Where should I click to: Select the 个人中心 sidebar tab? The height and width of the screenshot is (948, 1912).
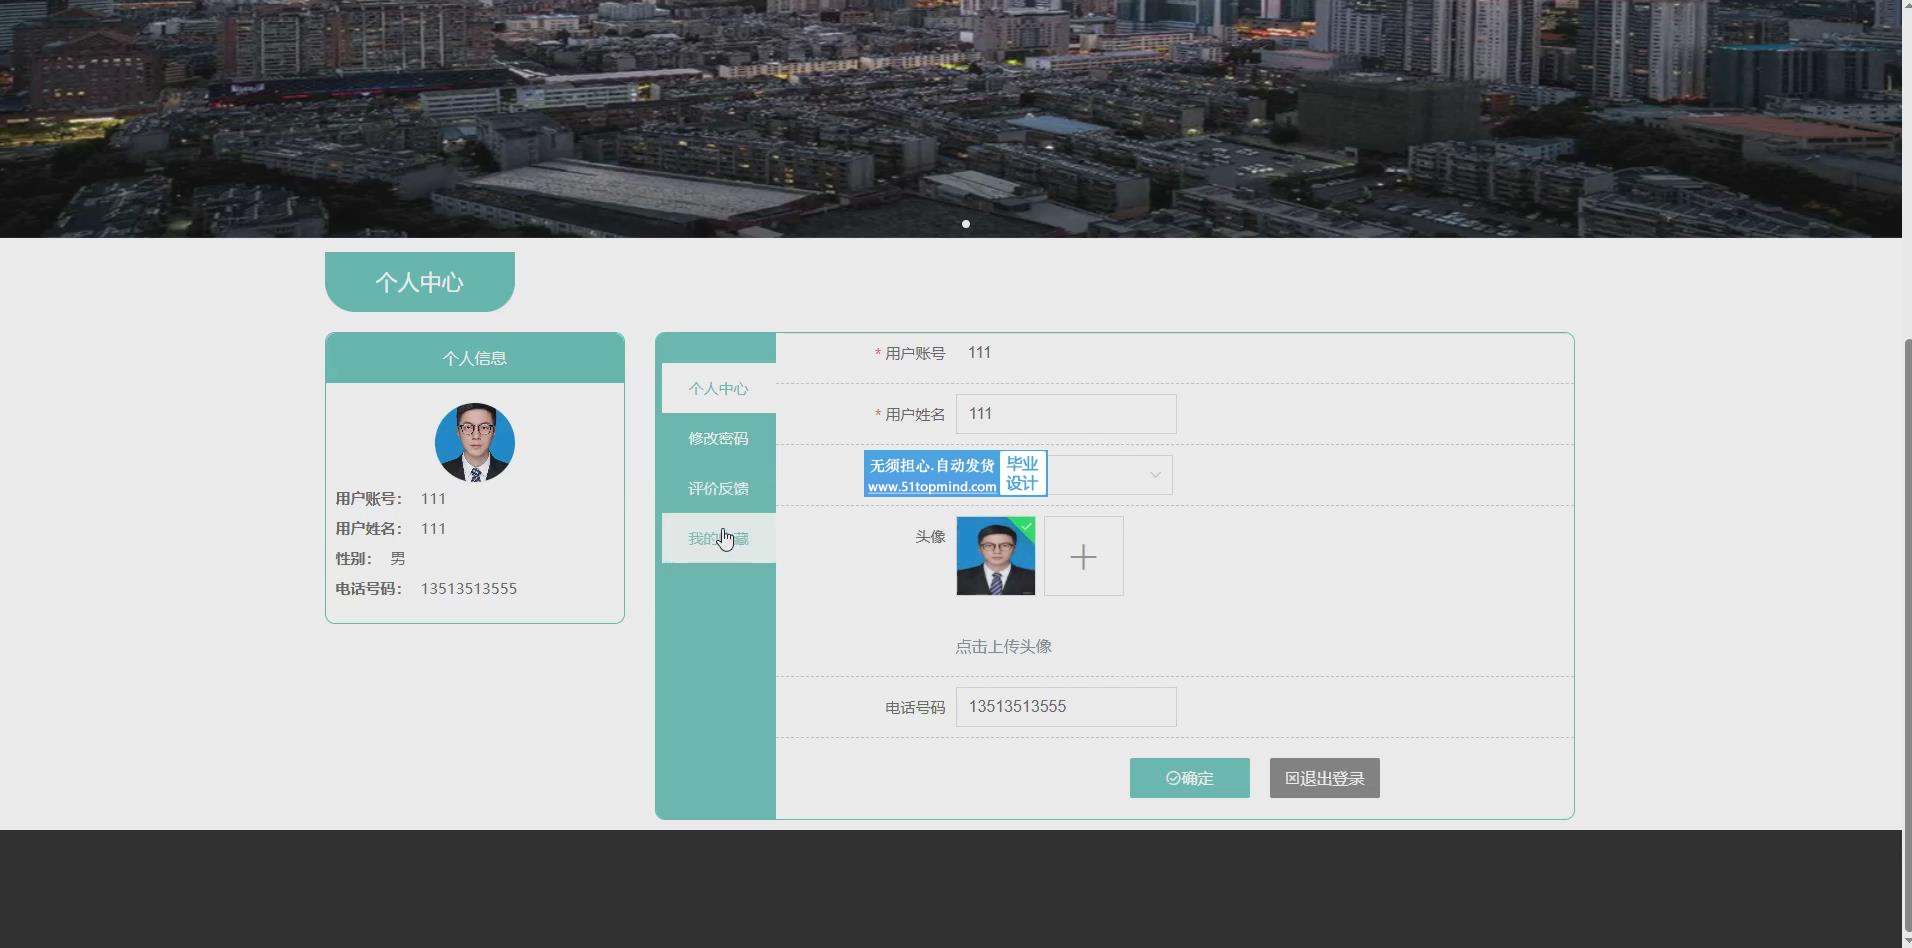pyautogui.click(x=718, y=389)
